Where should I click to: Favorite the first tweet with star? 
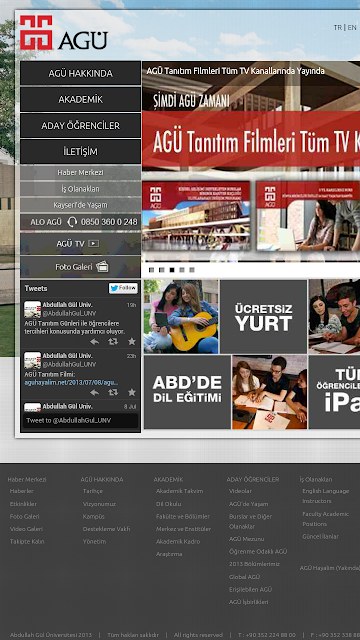(x=131, y=342)
